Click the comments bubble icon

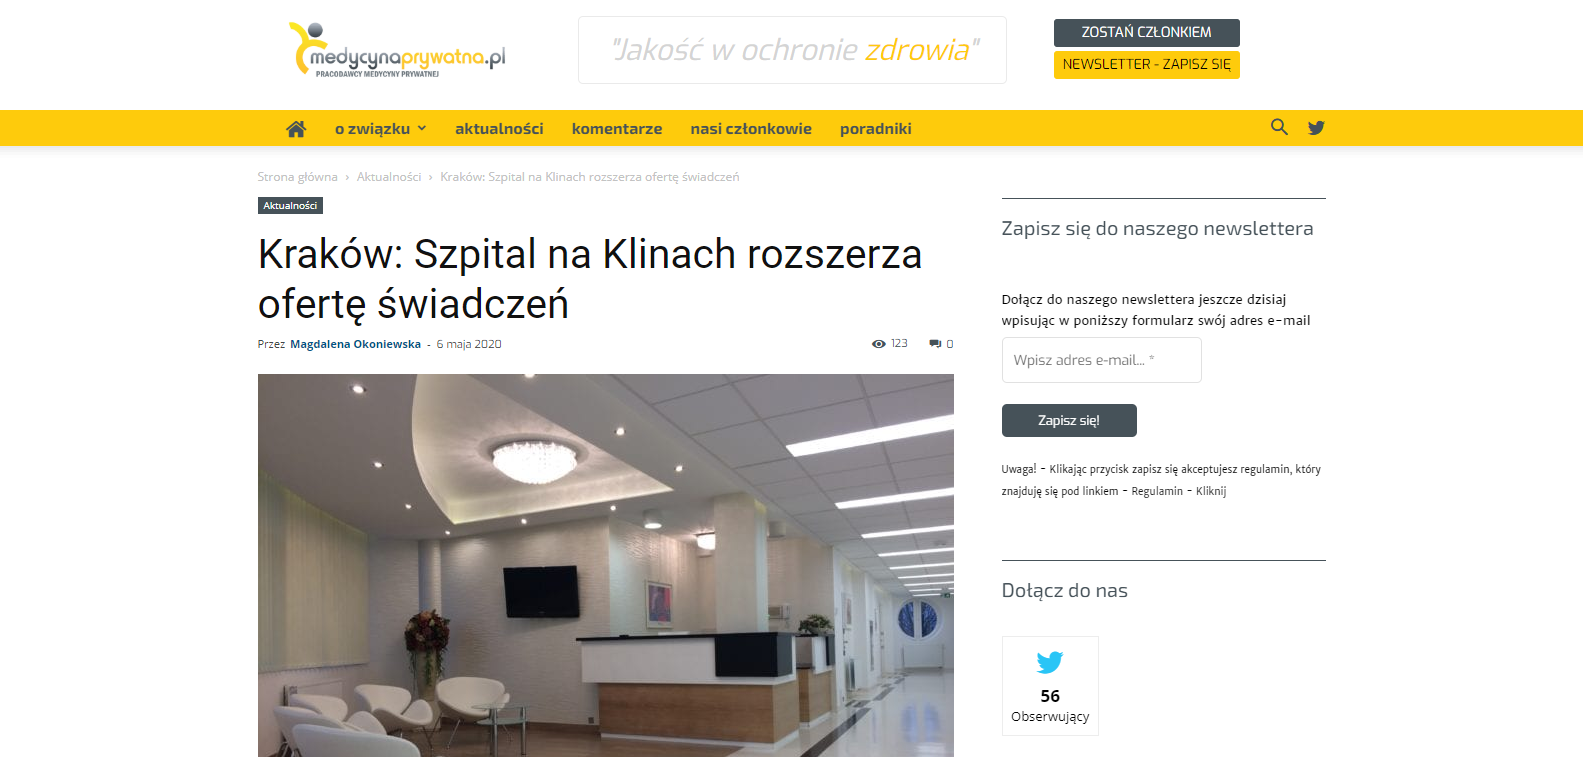(935, 344)
